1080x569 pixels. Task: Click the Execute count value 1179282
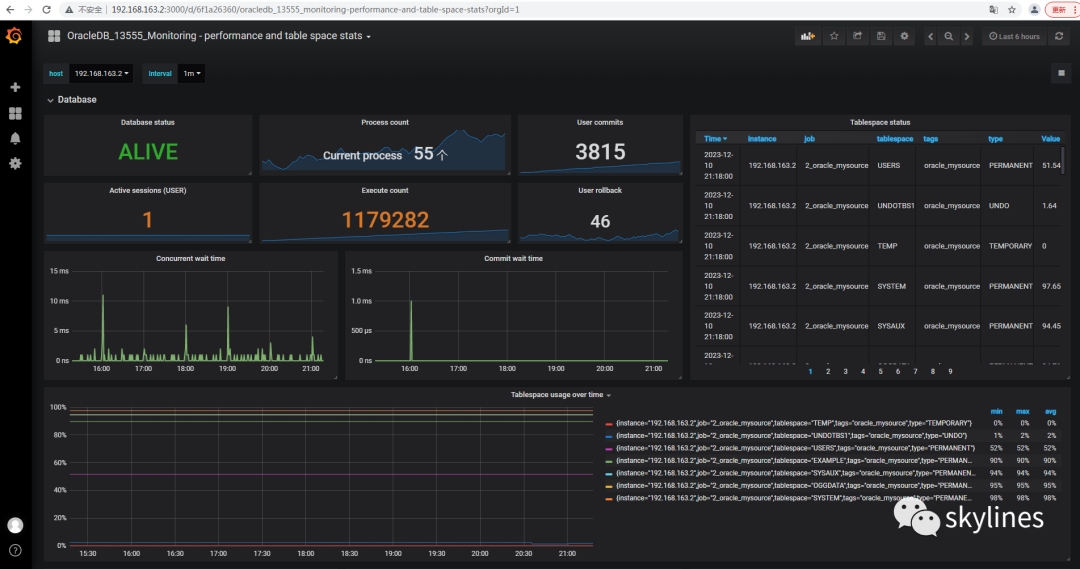(385, 220)
